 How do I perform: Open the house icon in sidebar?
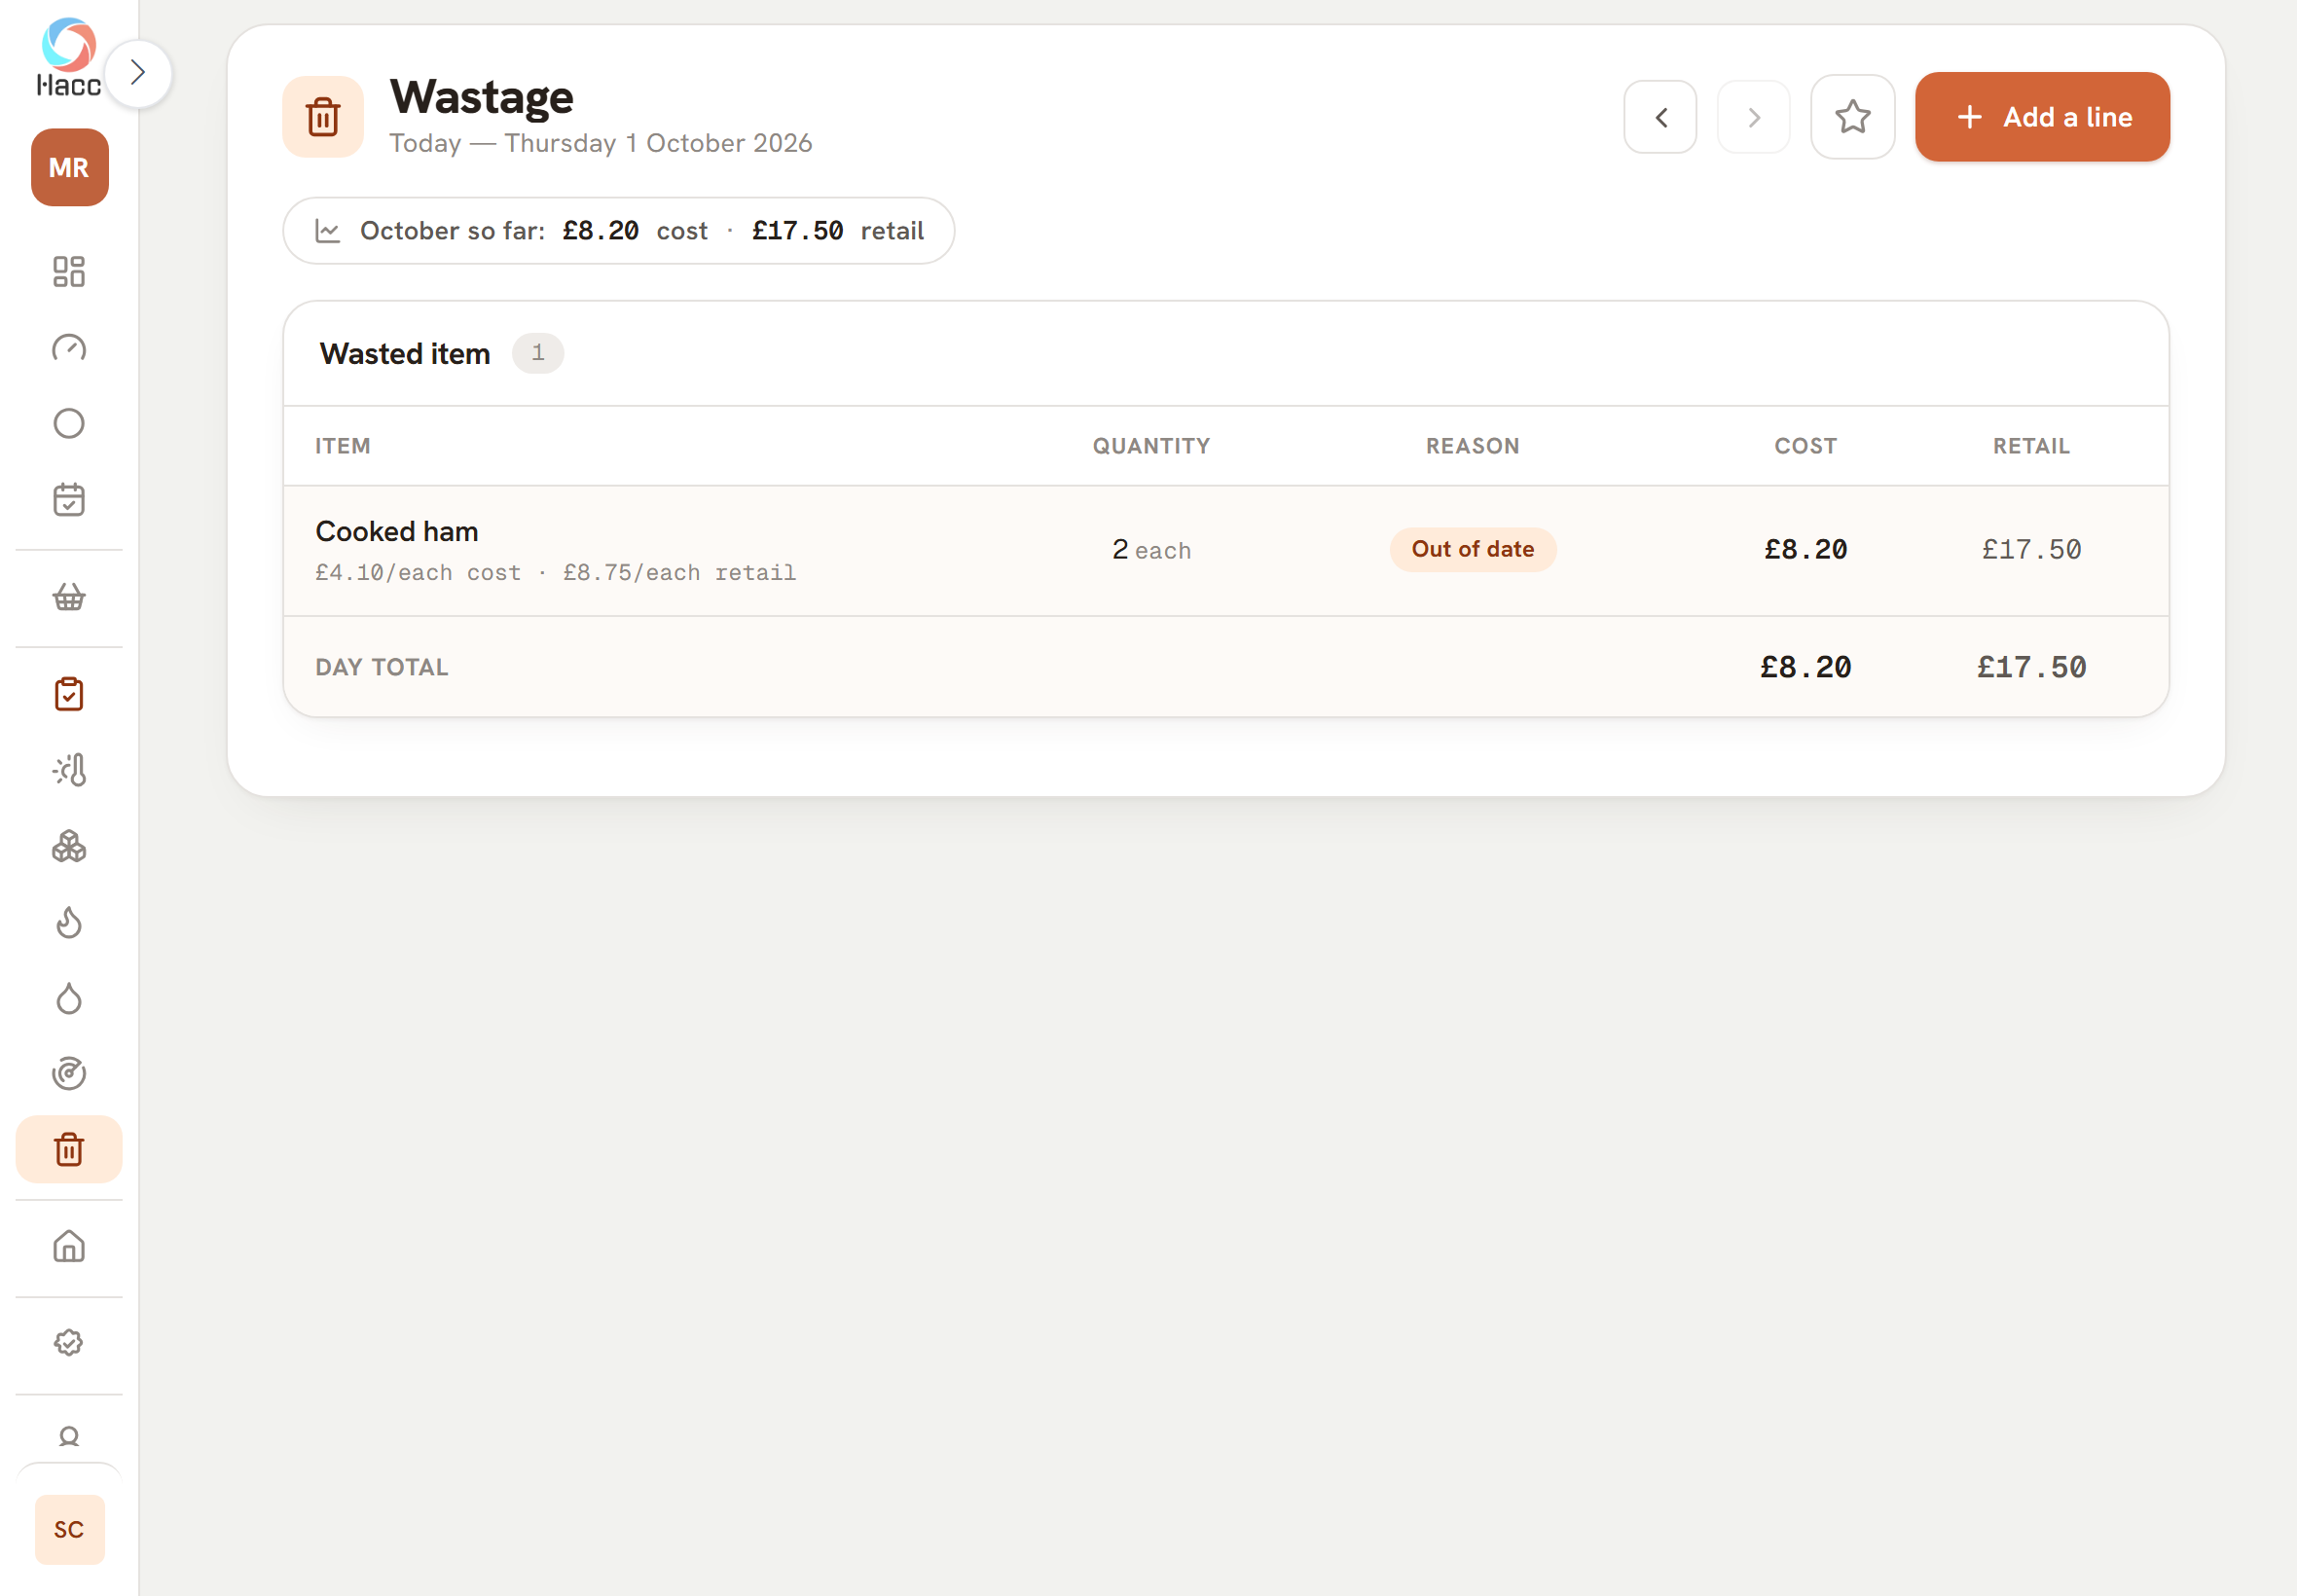[x=69, y=1247]
